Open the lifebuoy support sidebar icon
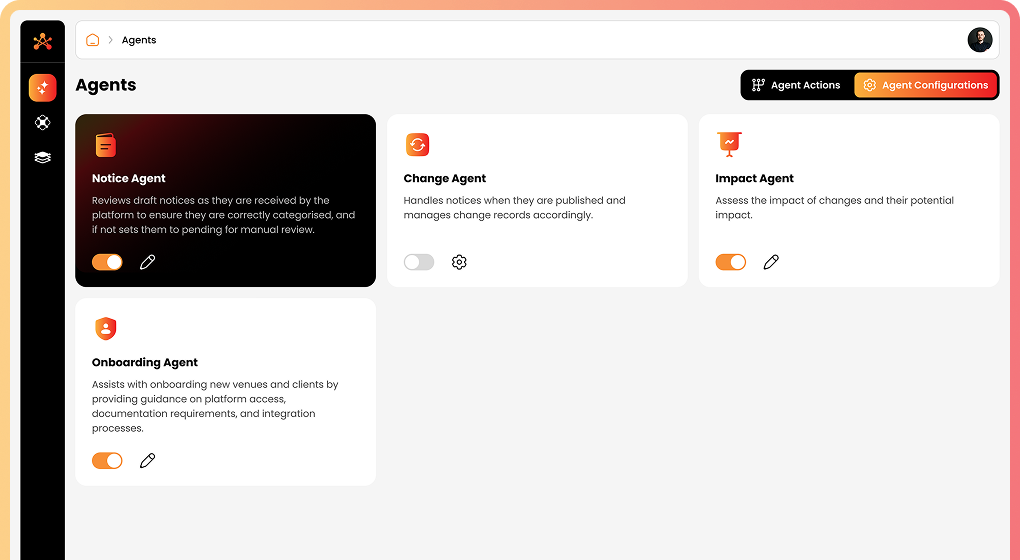 click(42, 123)
